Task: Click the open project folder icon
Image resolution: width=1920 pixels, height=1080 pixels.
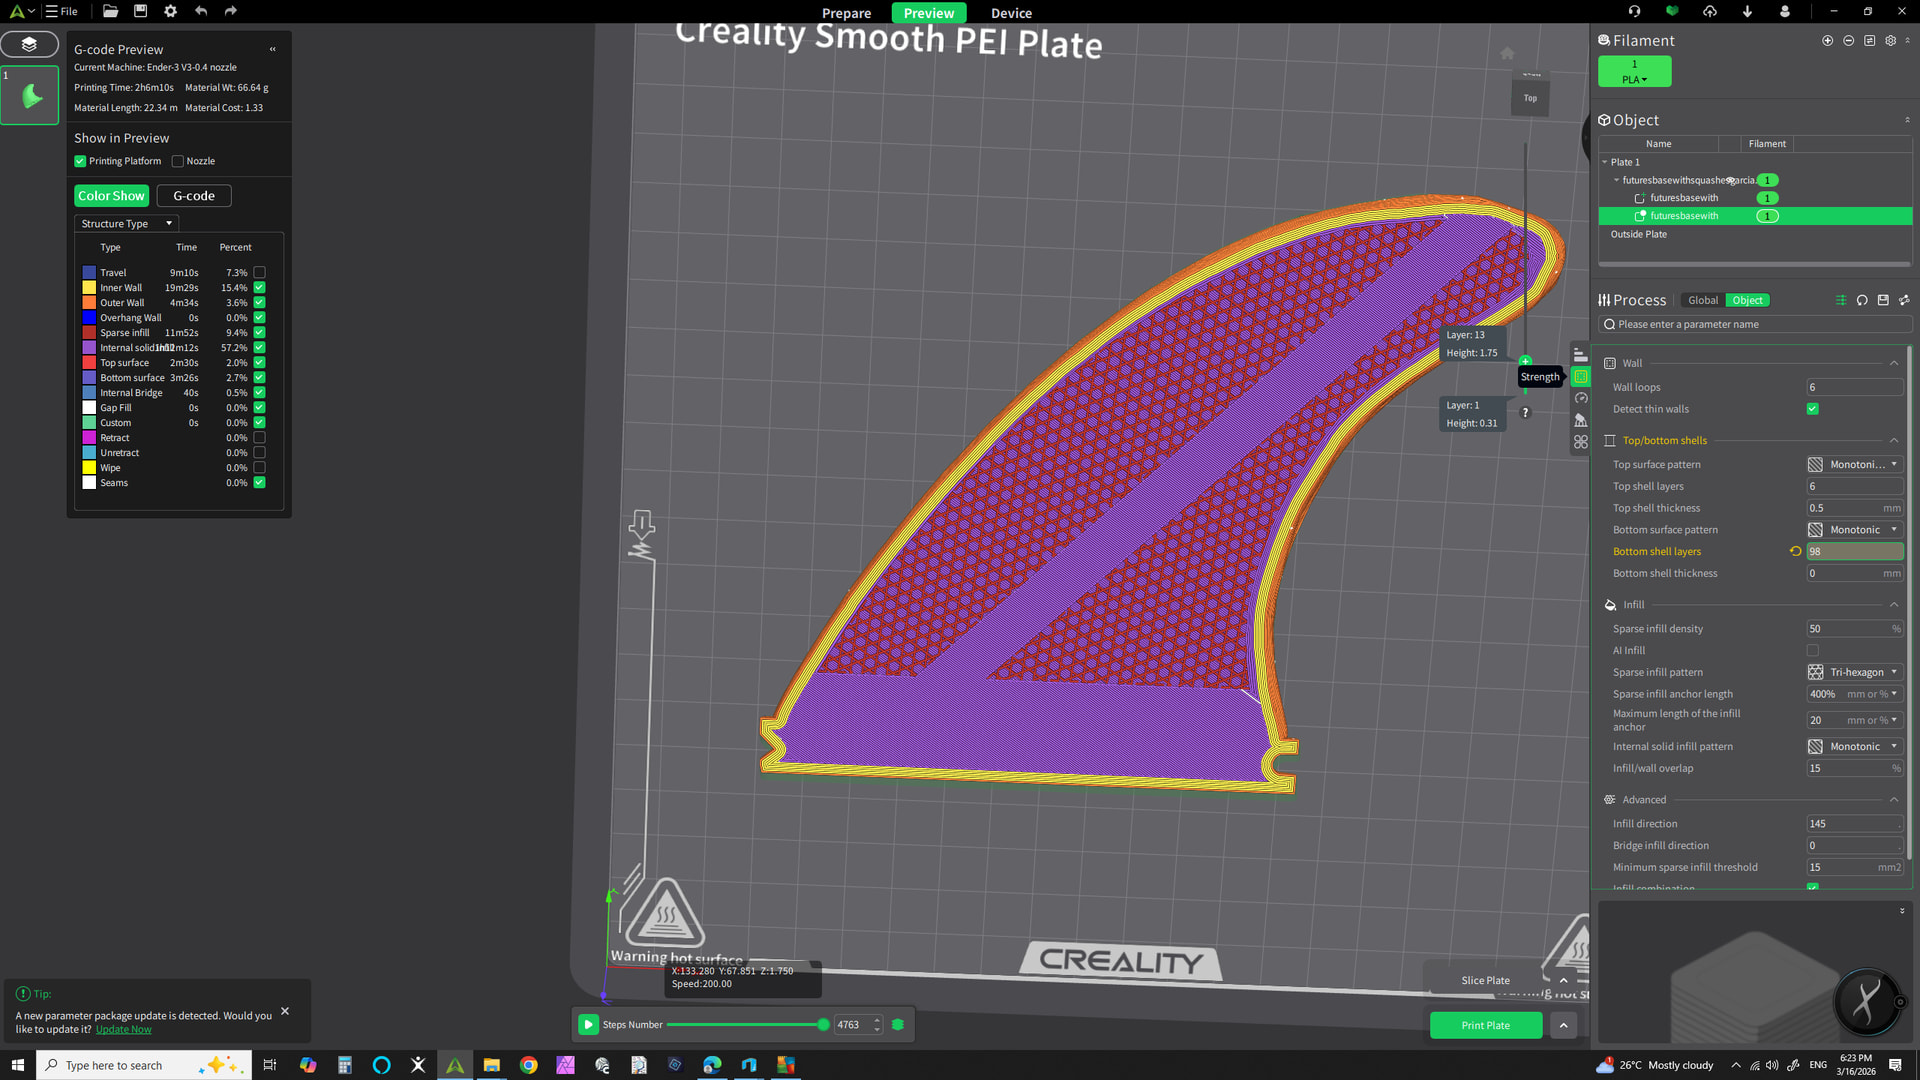Action: [111, 11]
